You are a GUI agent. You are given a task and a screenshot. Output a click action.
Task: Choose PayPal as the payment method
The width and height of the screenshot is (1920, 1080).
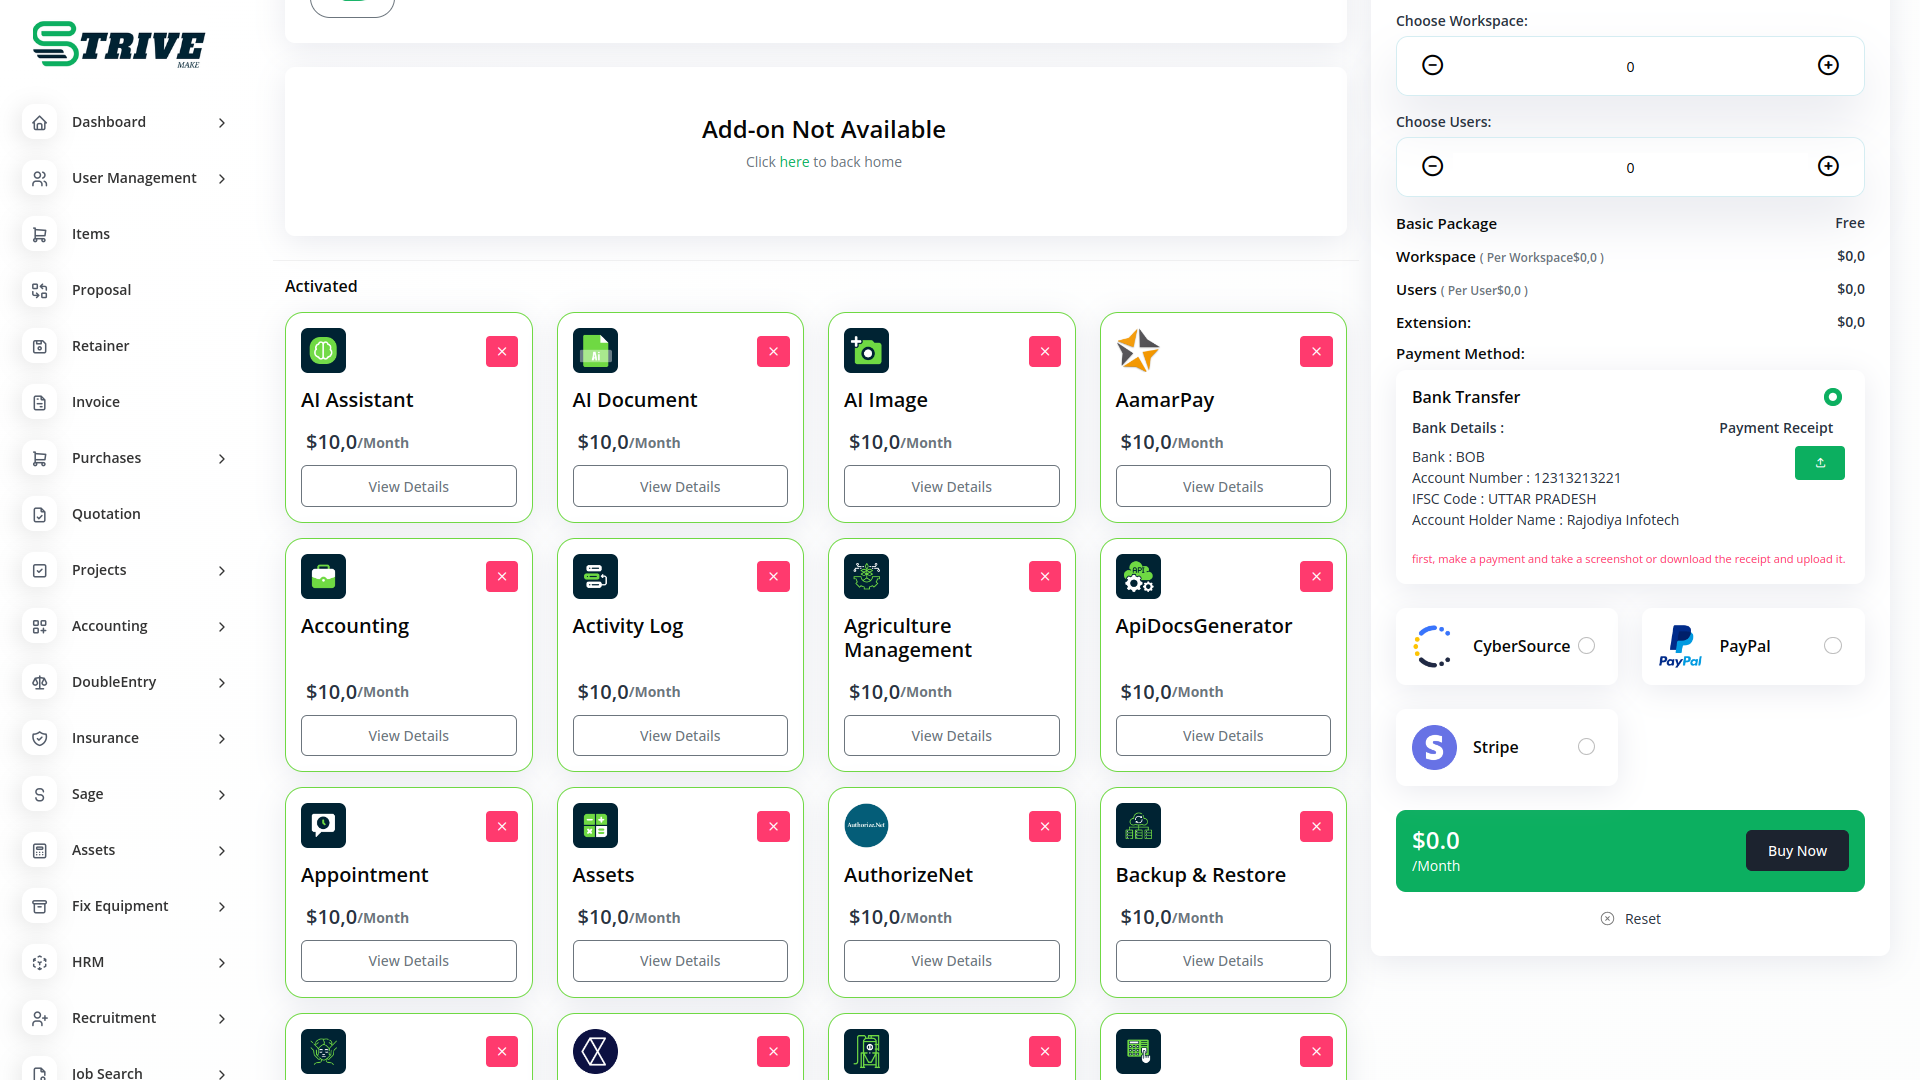coord(1832,646)
